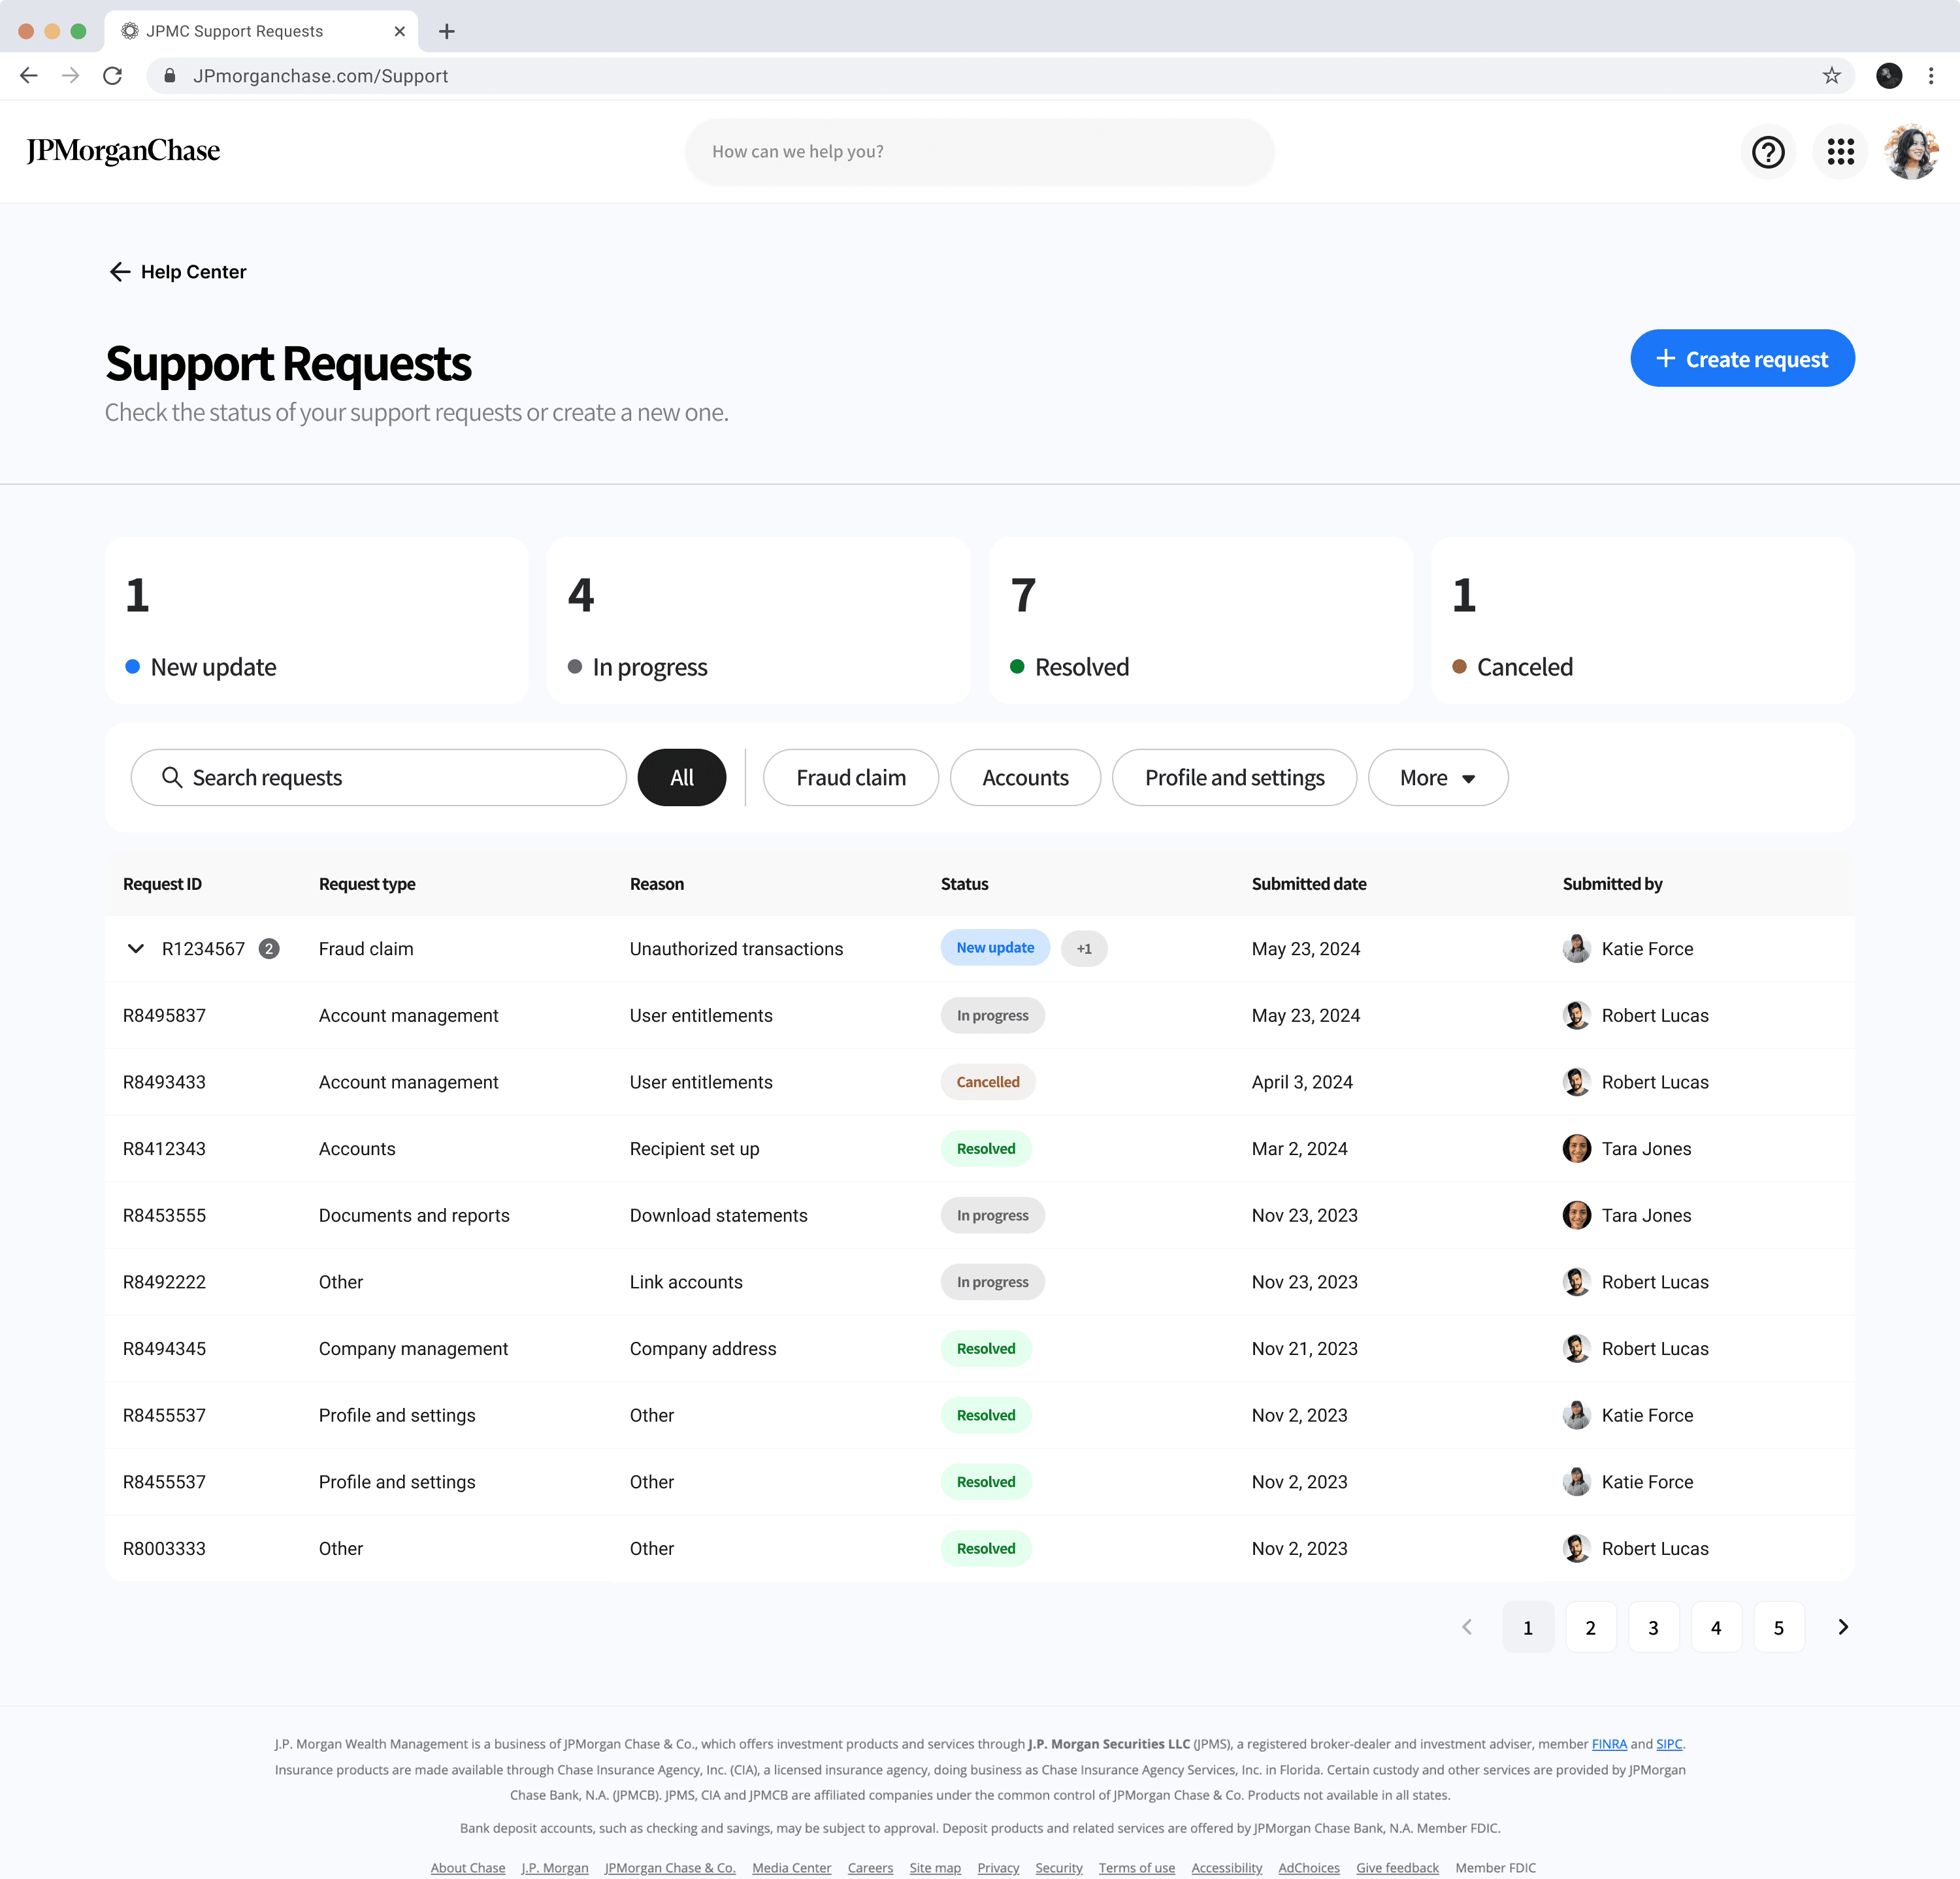Click the help question mark icon

[x=1767, y=152]
